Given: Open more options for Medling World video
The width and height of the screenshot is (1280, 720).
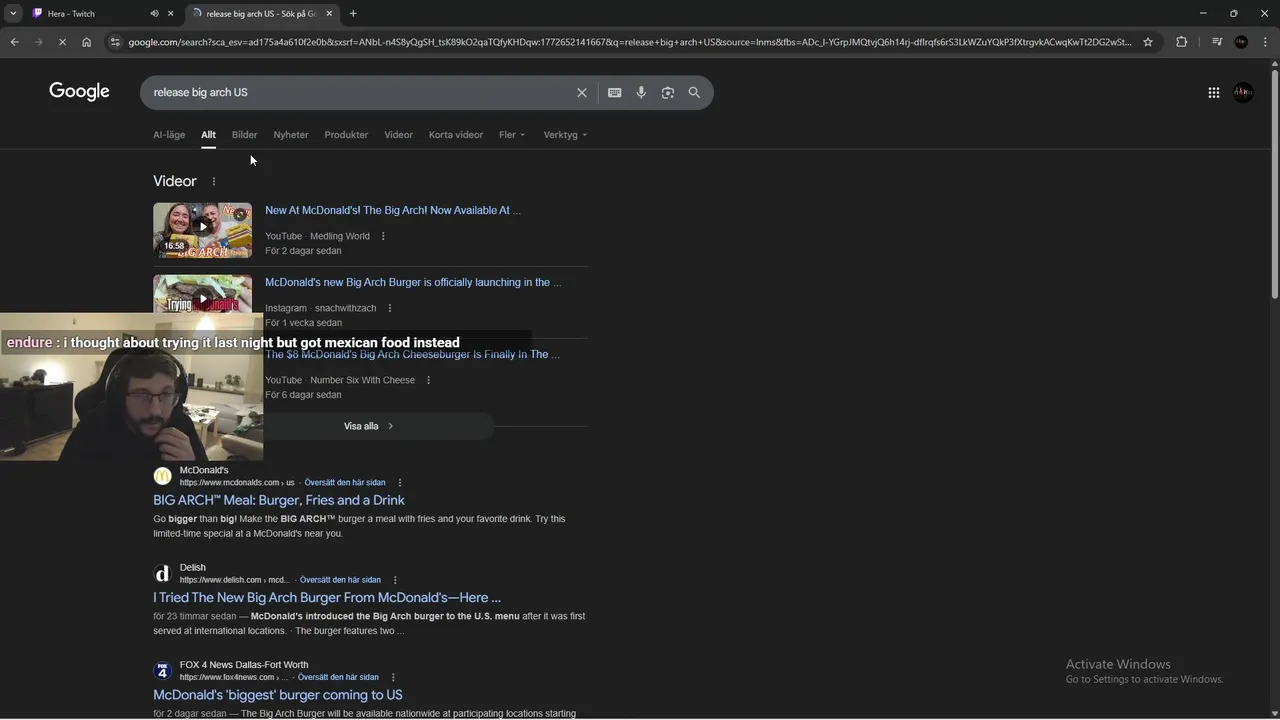Looking at the screenshot, I should tap(383, 236).
